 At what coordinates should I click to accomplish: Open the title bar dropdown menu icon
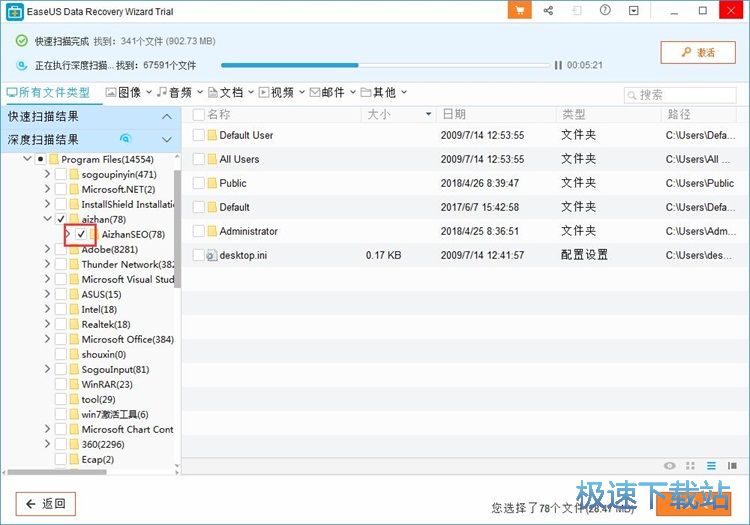click(x=634, y=11)
